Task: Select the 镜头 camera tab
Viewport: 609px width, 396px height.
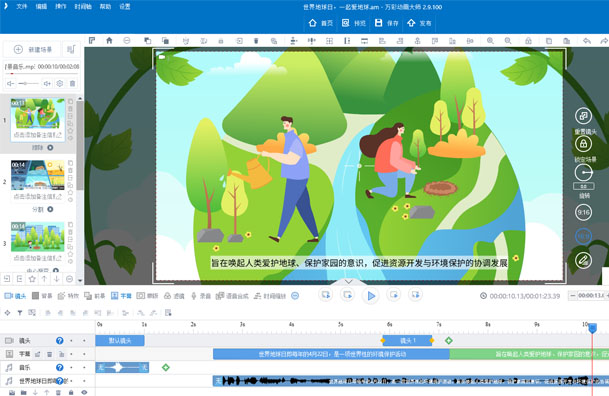Action: tap(15, 296)
